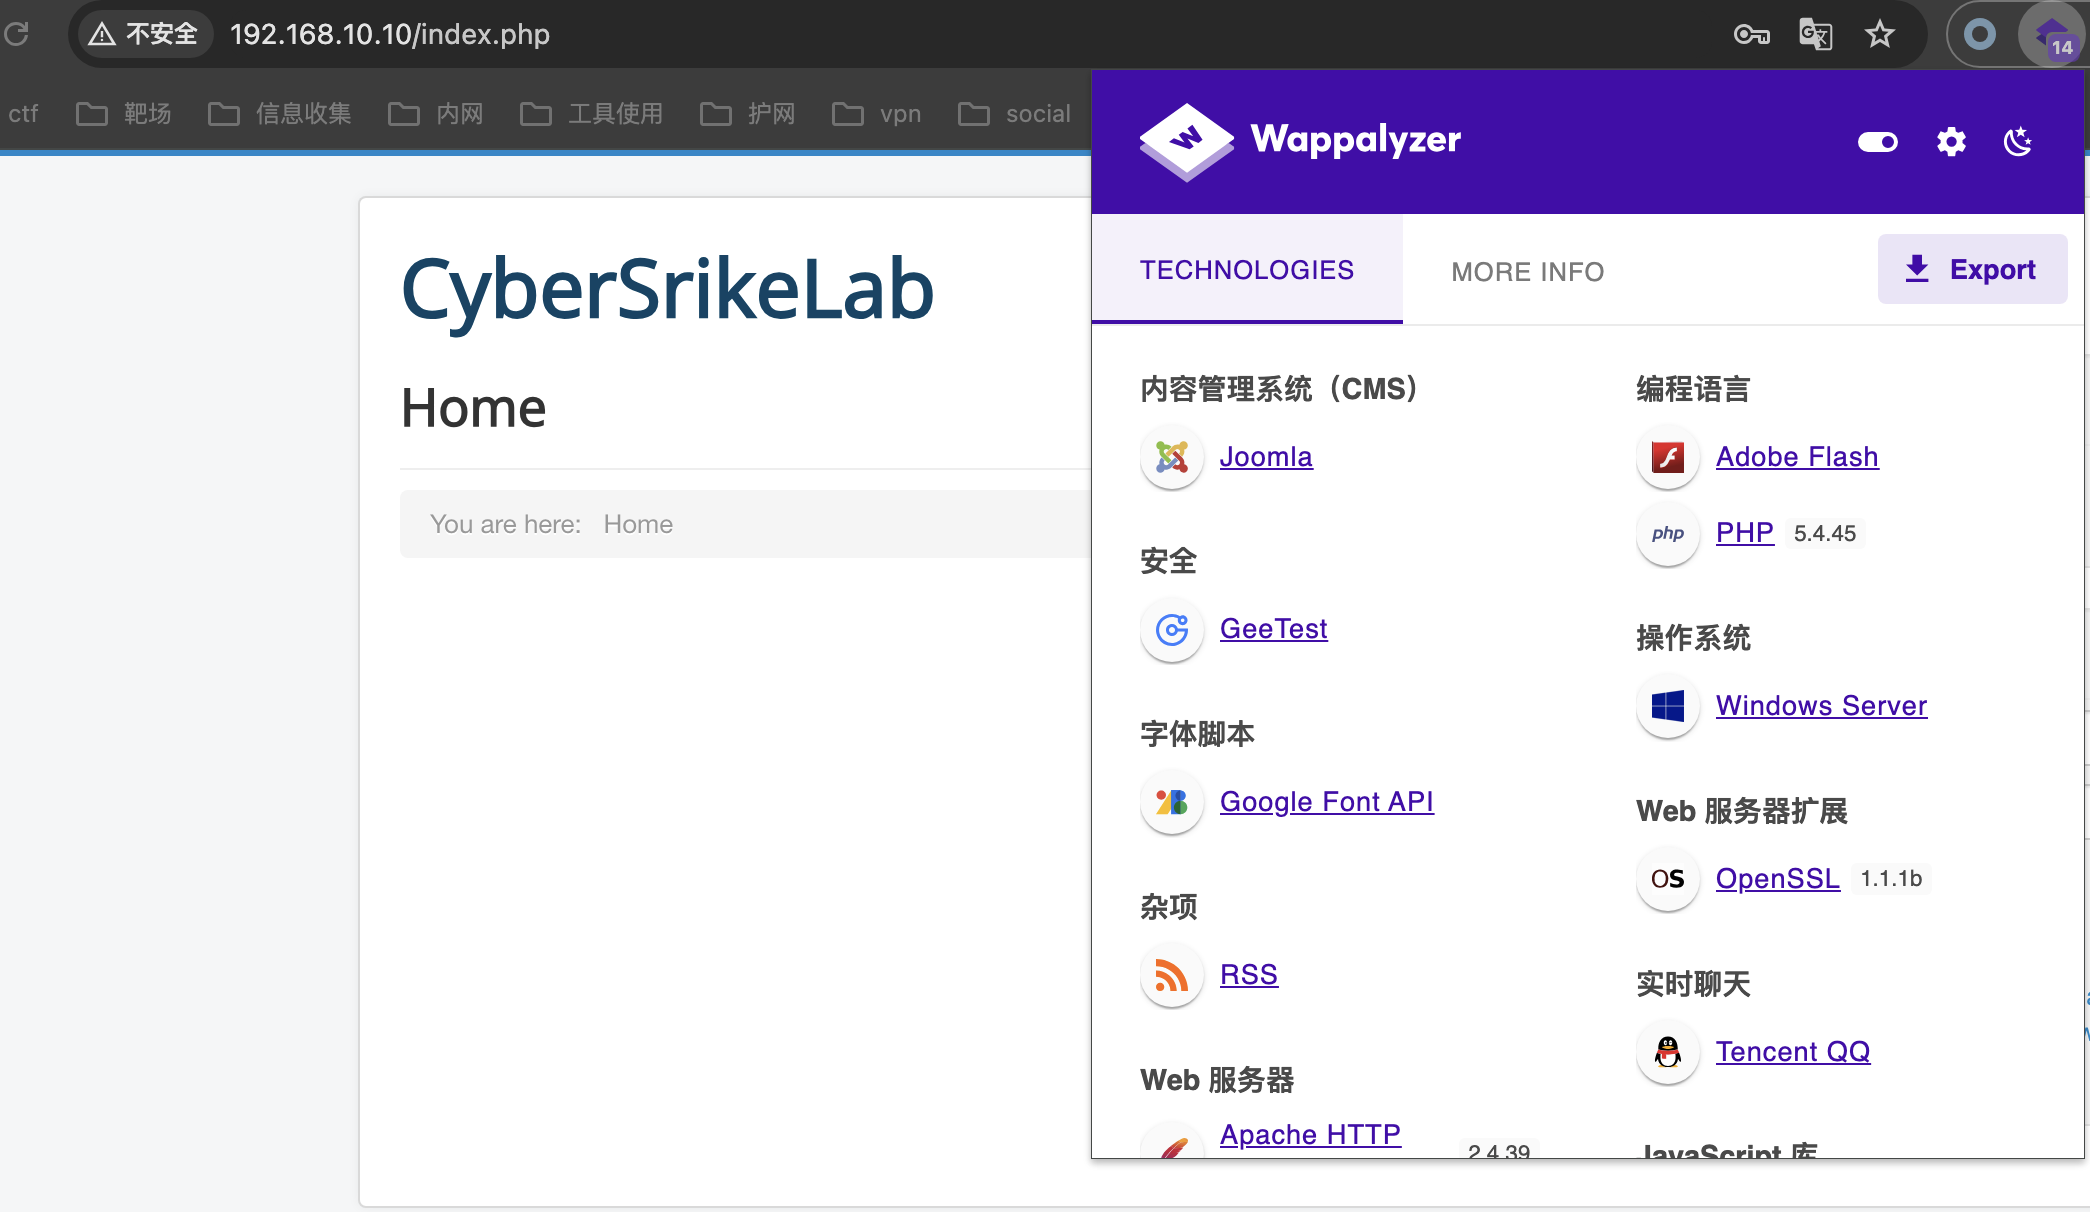Click the php logo icon
This screenshot has width=2090, height=1212.
click(1667, 534)
